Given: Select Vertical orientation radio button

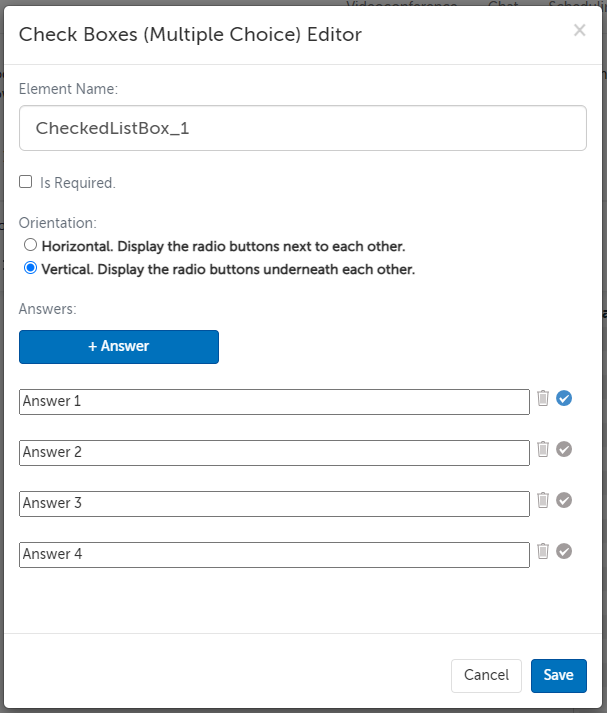Looking at the screenshot, I should click(x=31, y=268).
